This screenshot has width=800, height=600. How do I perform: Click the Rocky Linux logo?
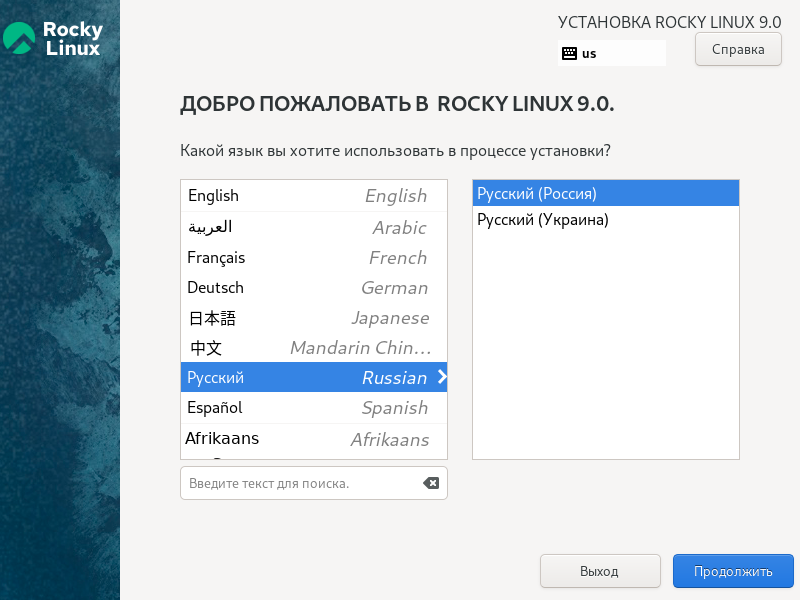point(53,38)
